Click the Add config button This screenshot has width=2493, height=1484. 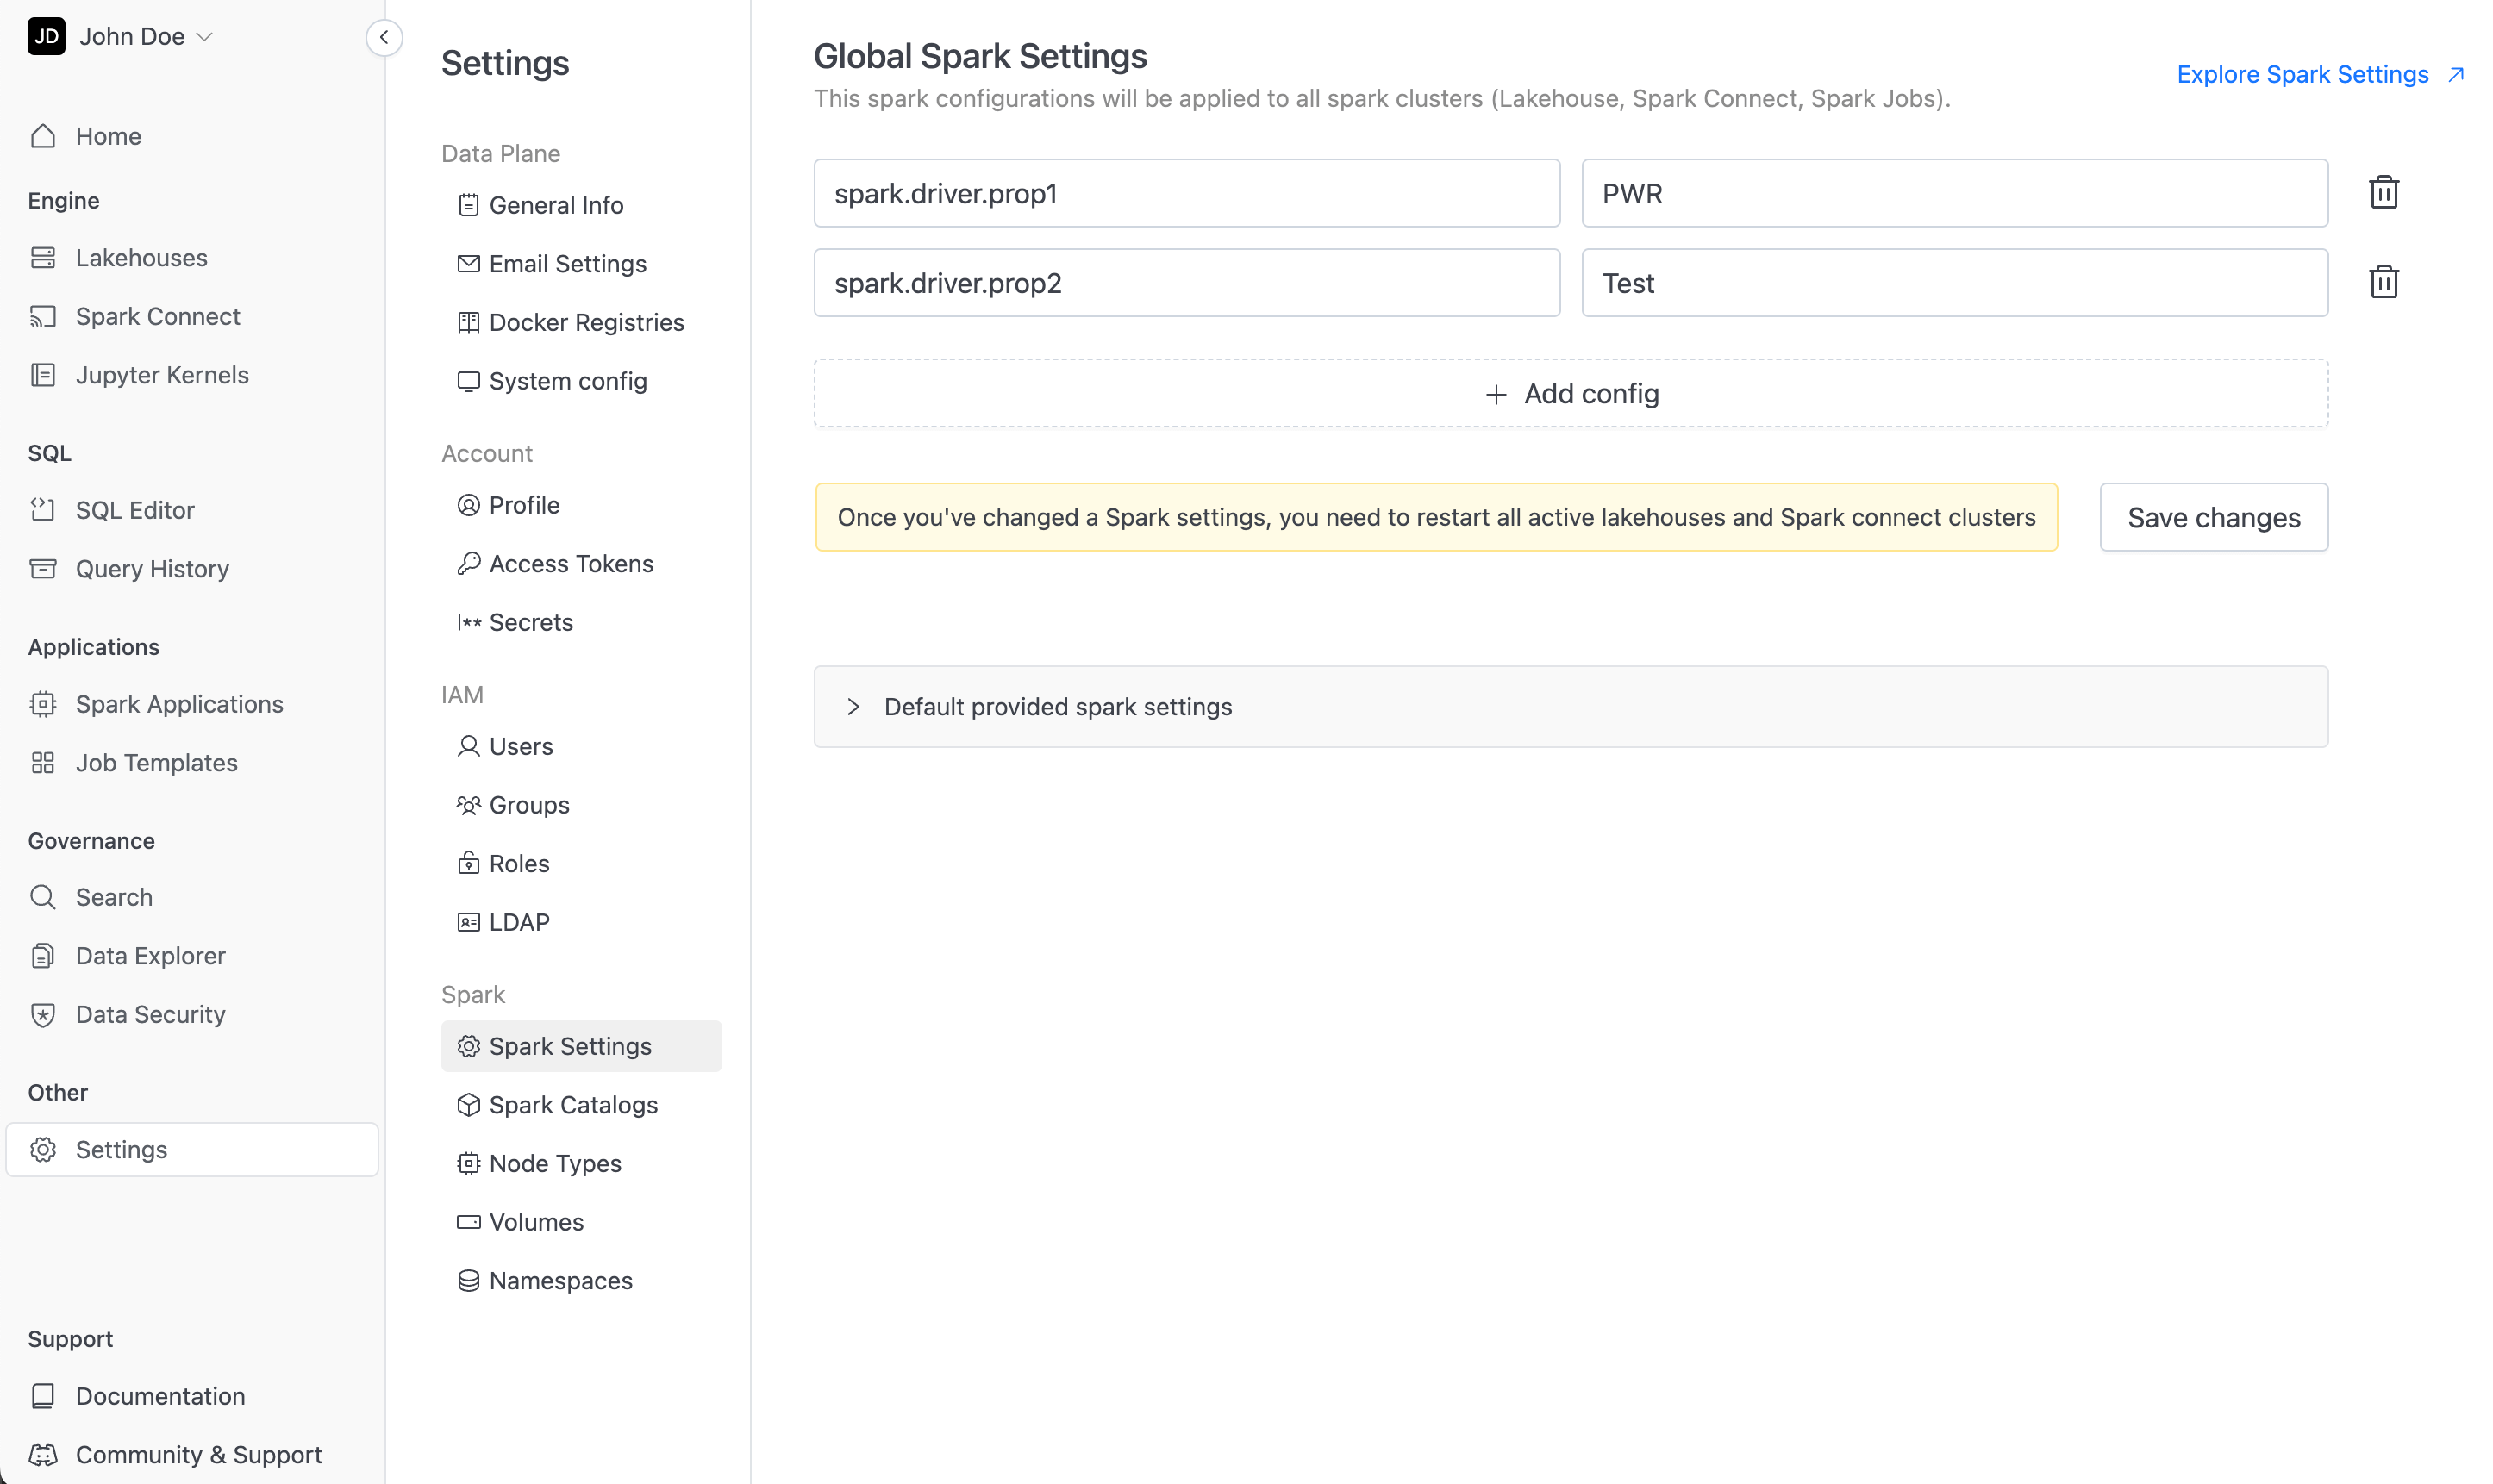pyautogui.click(x=1571, y=392)
